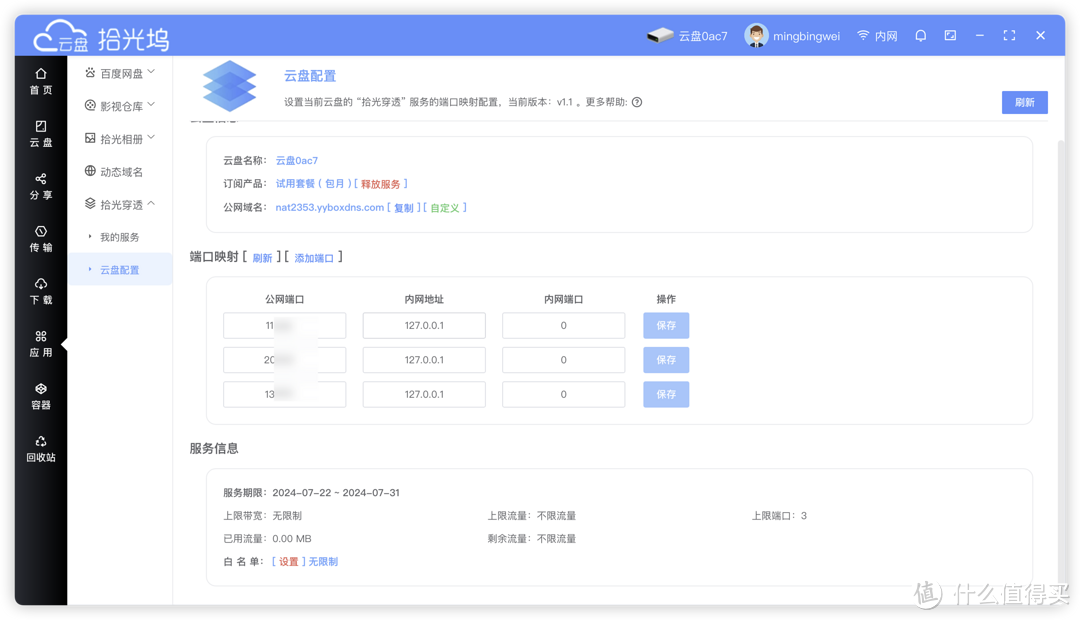Click the 内网 network status indicator
Viewport: 1080px width, 620px height.
[x=877, y=34]
